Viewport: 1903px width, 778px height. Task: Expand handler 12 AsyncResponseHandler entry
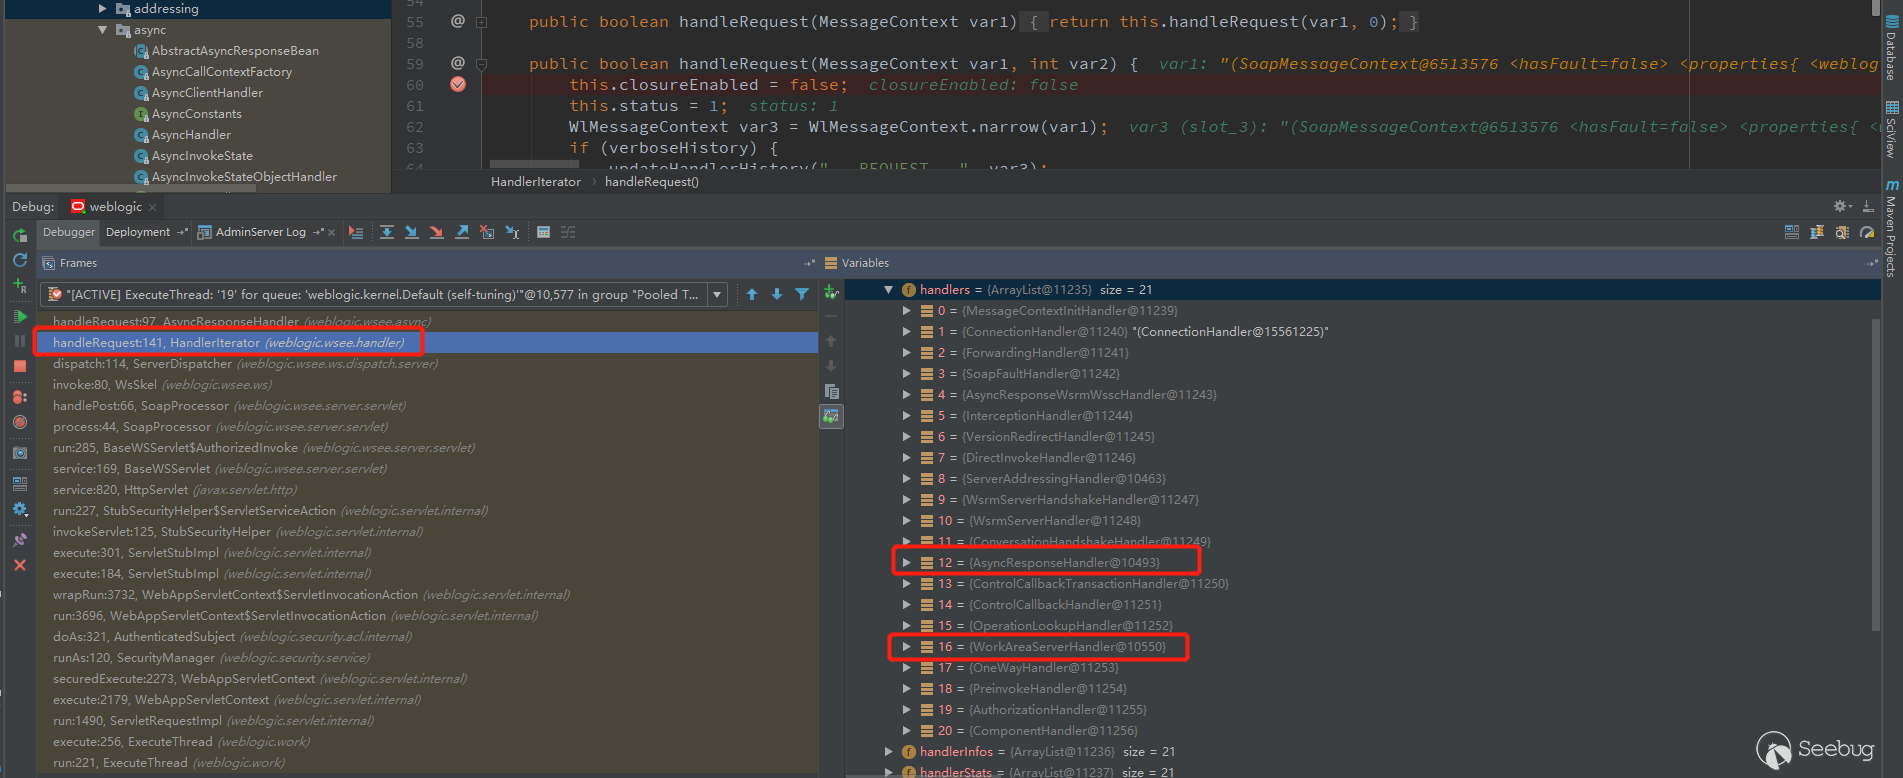[x=906, y=563]
